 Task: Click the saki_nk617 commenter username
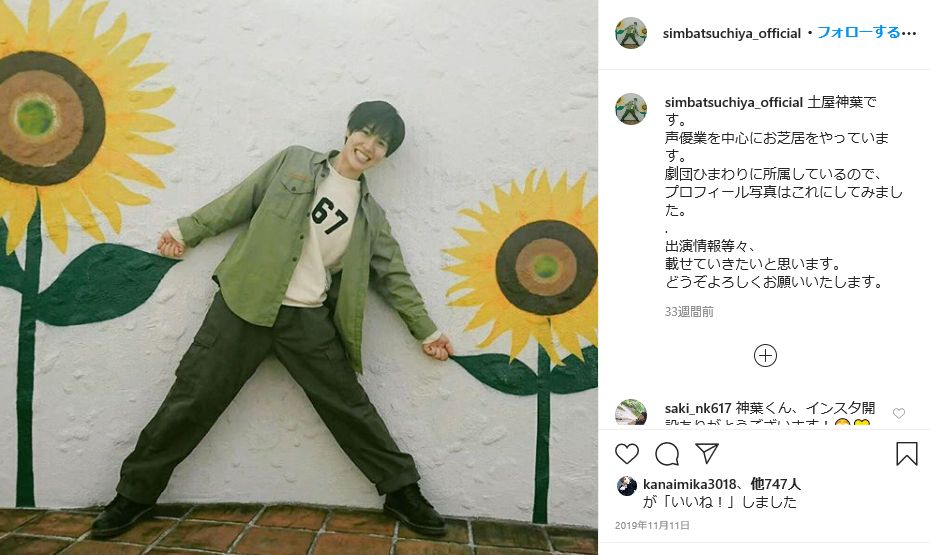tap(698, 409)
